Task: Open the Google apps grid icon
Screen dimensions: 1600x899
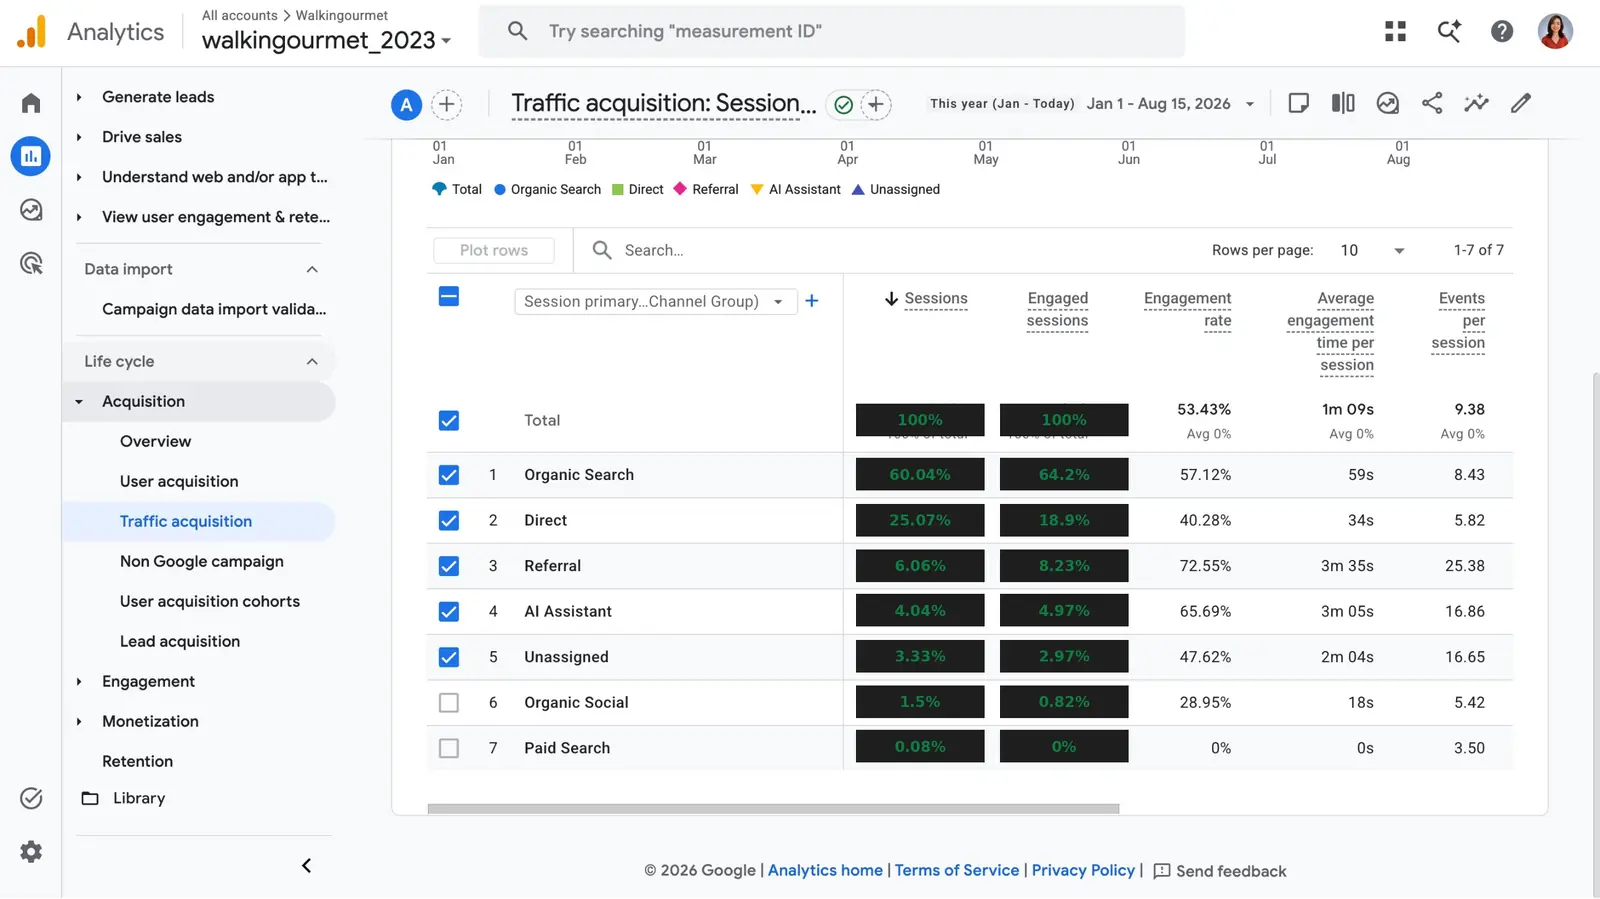Action: tap(1395, 31)
